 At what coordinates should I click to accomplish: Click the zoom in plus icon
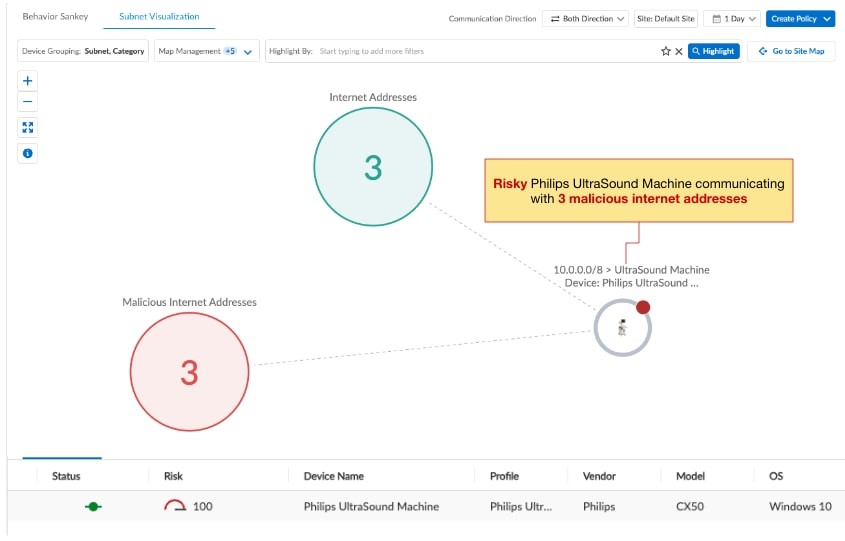pyautogui.click(x=28, y=81)
